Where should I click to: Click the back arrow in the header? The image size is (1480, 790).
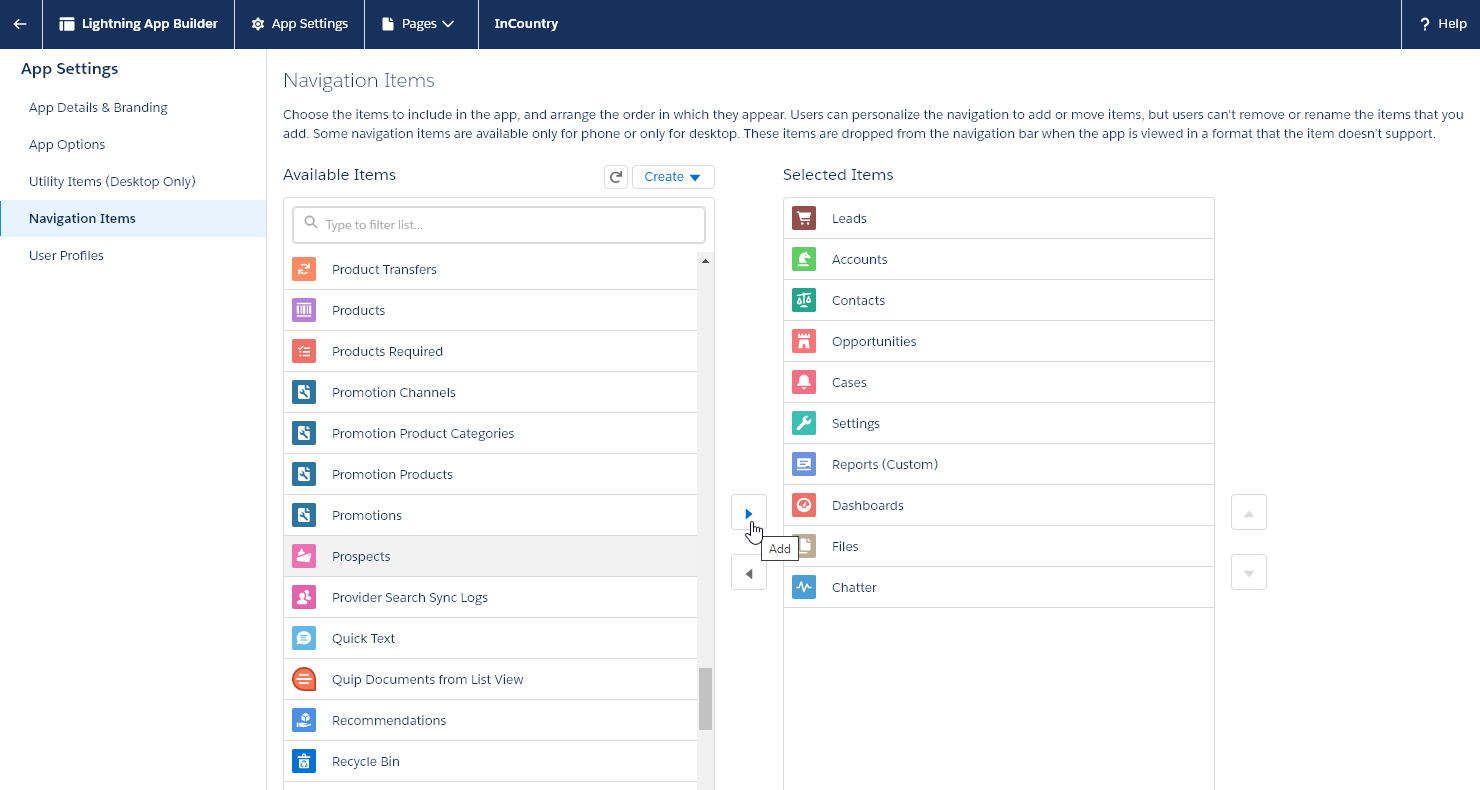[x=20, y=24]
